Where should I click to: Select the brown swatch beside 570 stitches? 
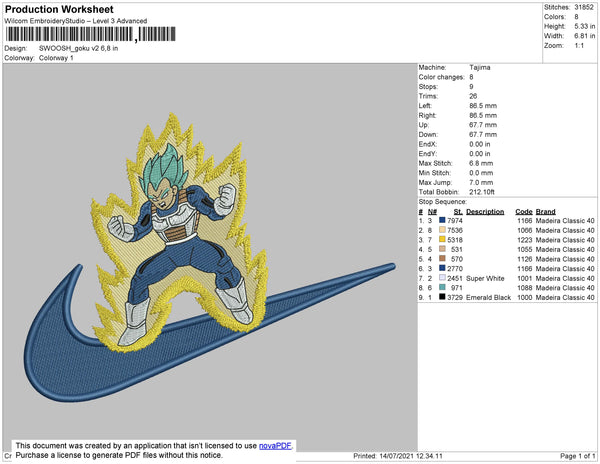tap(442, 259)
